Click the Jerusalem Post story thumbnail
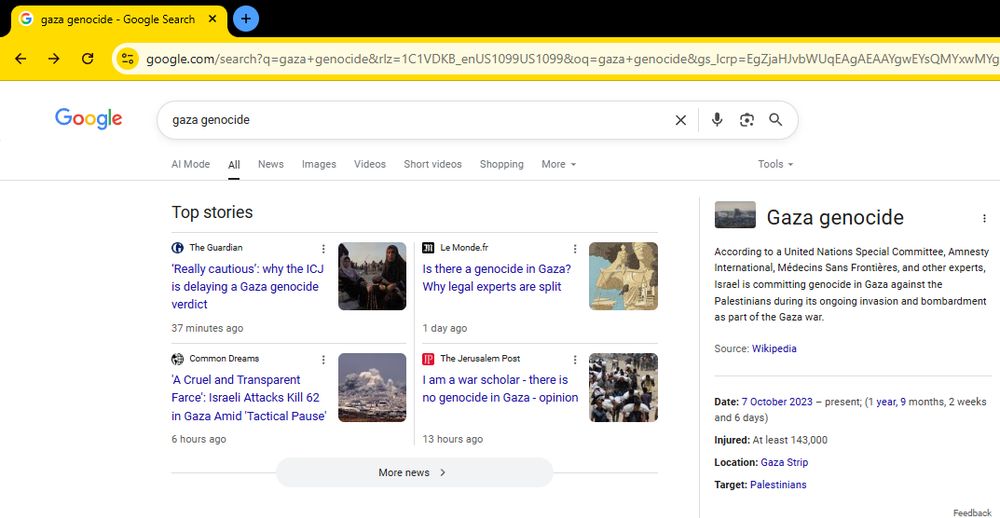The width and height of the screenshot is (1000, 518). (x=623, y=387)
